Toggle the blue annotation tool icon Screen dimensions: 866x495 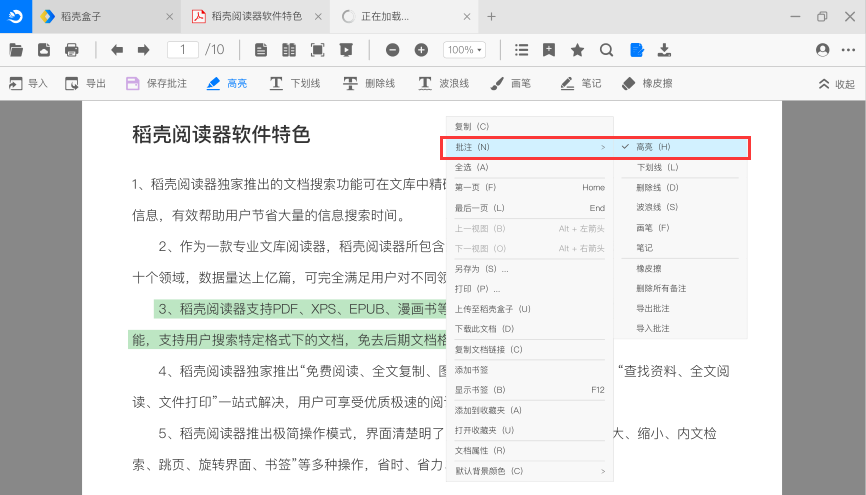[x=637, y=50]
